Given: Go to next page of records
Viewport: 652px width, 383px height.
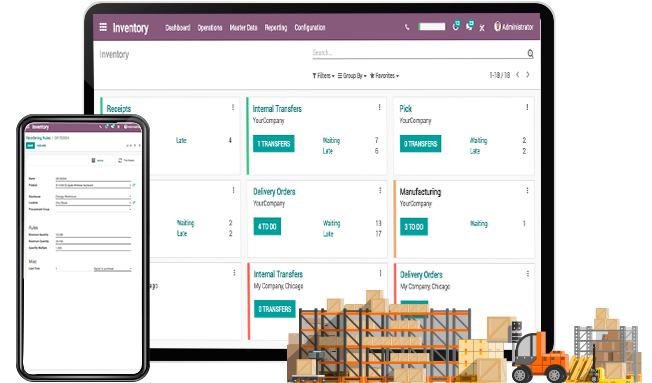Looking at the screenshot, I should click(528, 75).
